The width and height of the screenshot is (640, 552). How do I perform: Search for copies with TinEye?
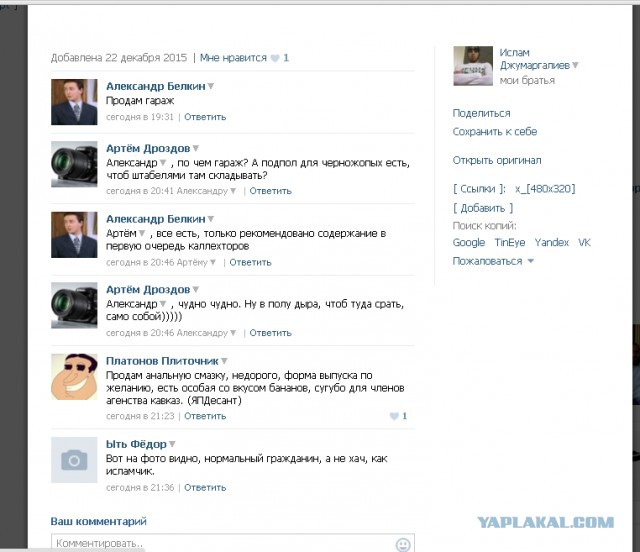click(510, 243)
